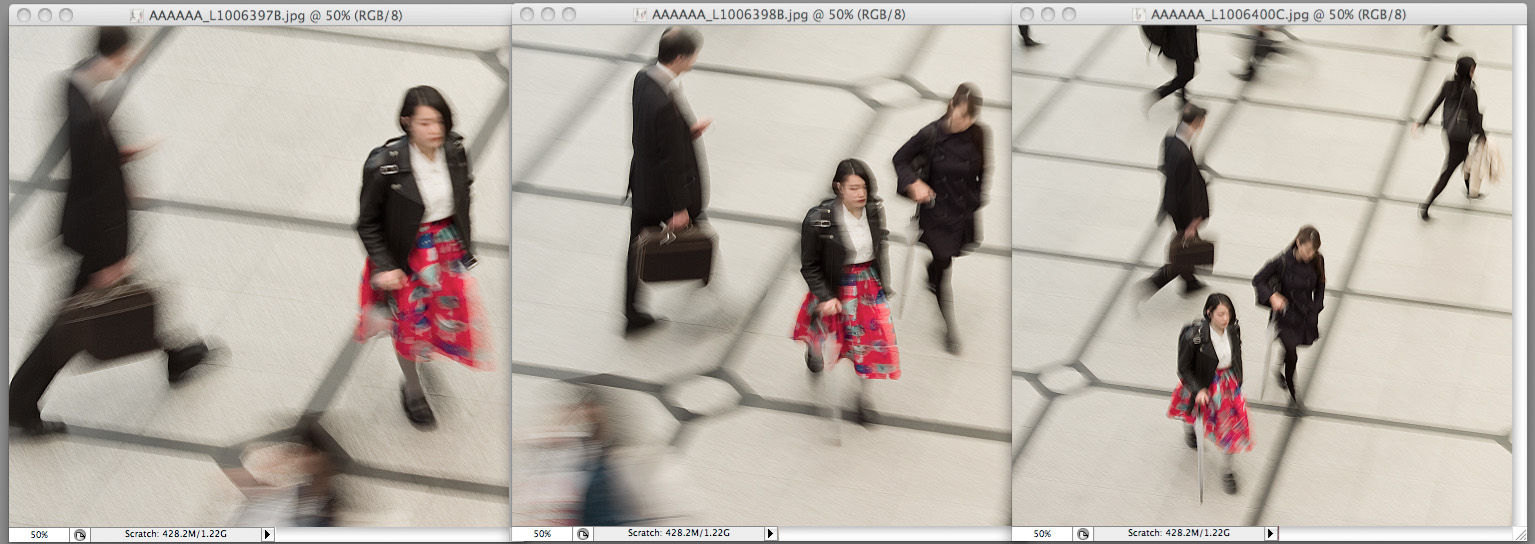Zoom the AAAAAA_L1006400C.jpg window with green button
1535x544 pixels.
click(x=1068, y=15)
